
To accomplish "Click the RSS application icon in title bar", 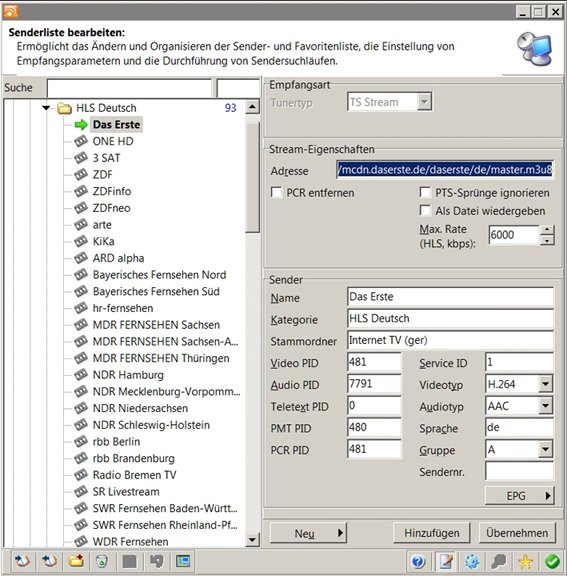I will (10, 11).
